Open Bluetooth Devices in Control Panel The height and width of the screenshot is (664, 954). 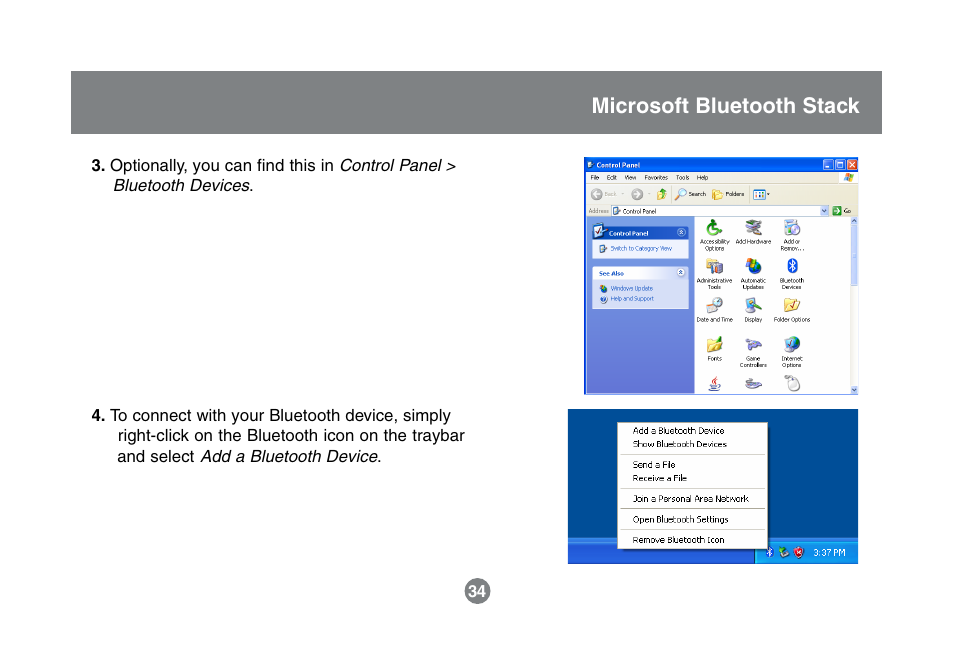pyautogui.click(x=792, y=274)
